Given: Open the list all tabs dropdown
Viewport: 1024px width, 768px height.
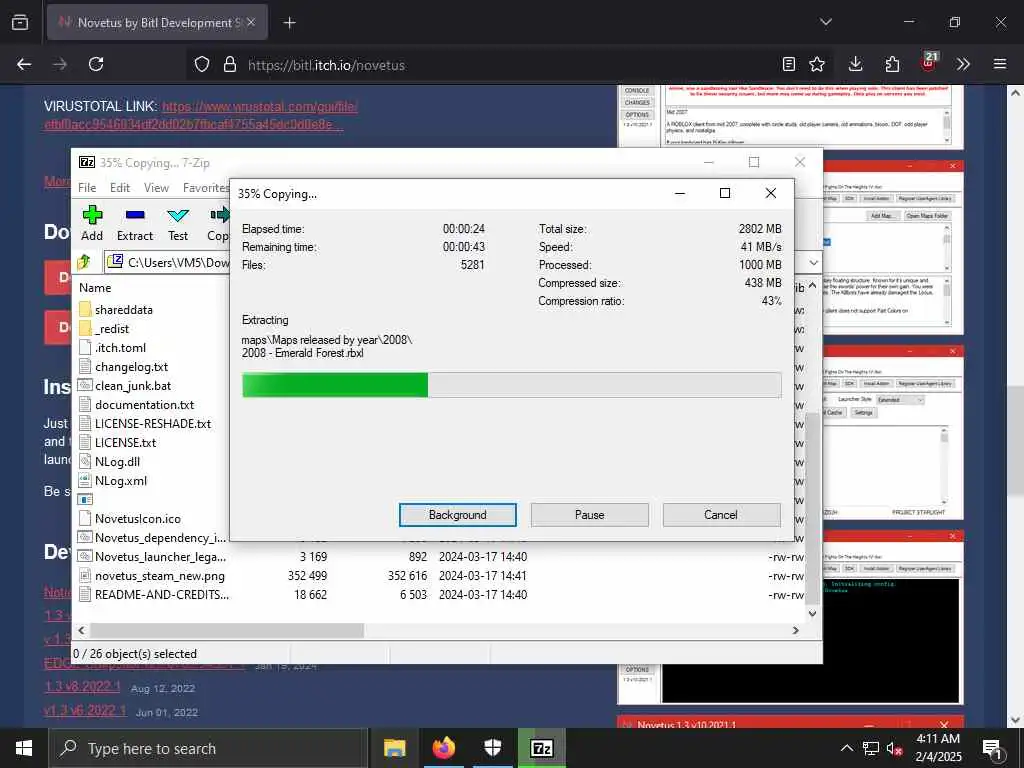Looking at the screenshot, I should (826, 22).
